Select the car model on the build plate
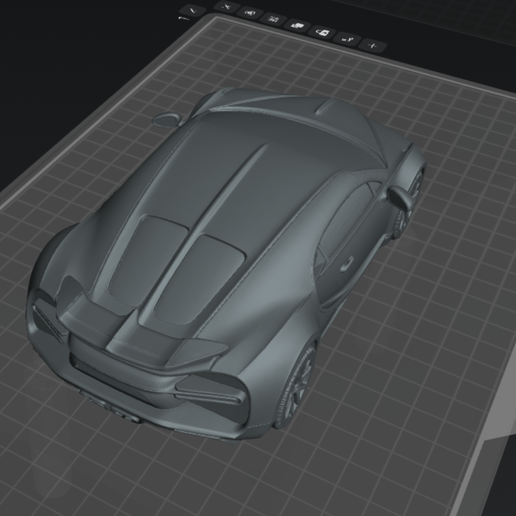This screenshot has height=516, width=516. pos(227,263)
